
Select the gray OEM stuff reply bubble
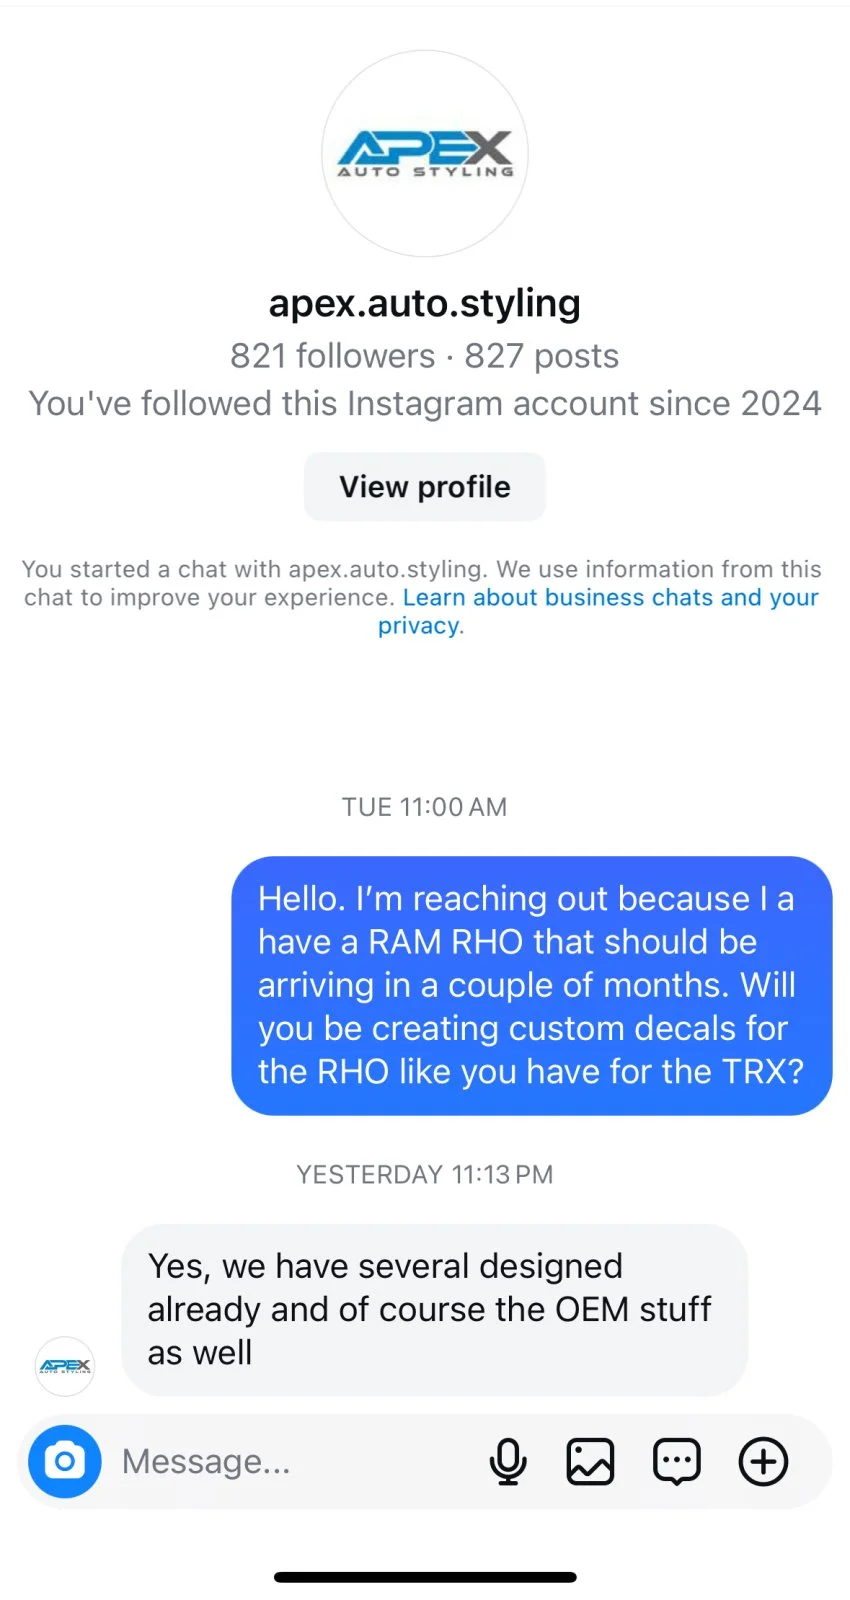[435, 1309]
